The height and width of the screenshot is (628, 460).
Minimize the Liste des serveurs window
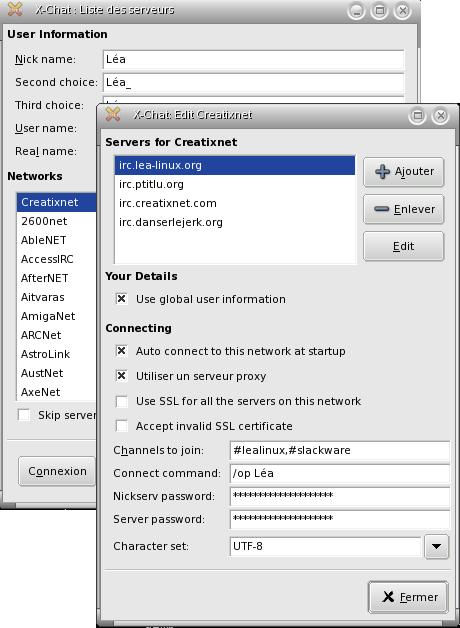pyautogui.click(x=356, y=10)
